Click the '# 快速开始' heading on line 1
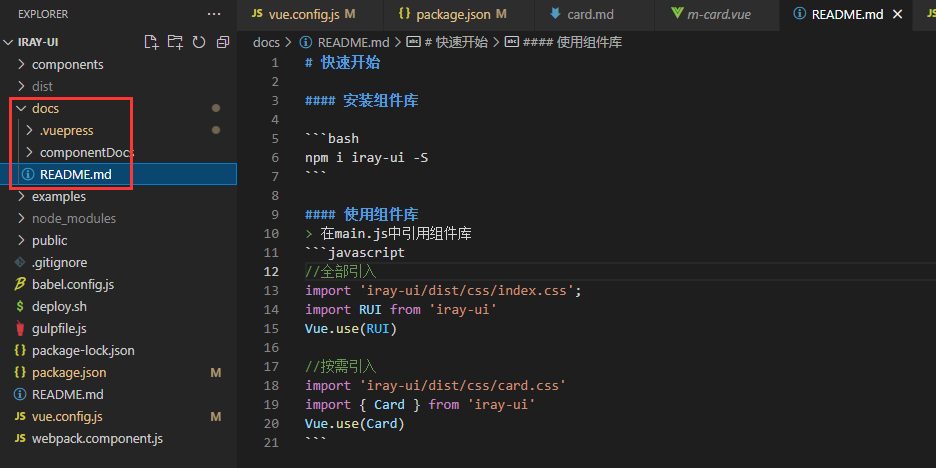The image size is (936, 468). 343,63
